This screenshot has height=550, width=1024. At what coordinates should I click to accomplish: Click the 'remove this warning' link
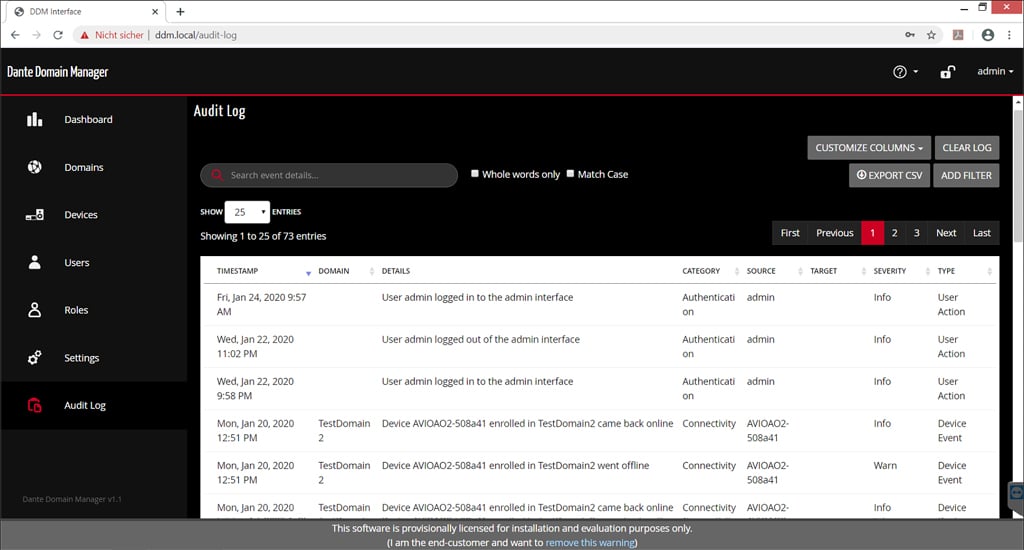point(590,542)
